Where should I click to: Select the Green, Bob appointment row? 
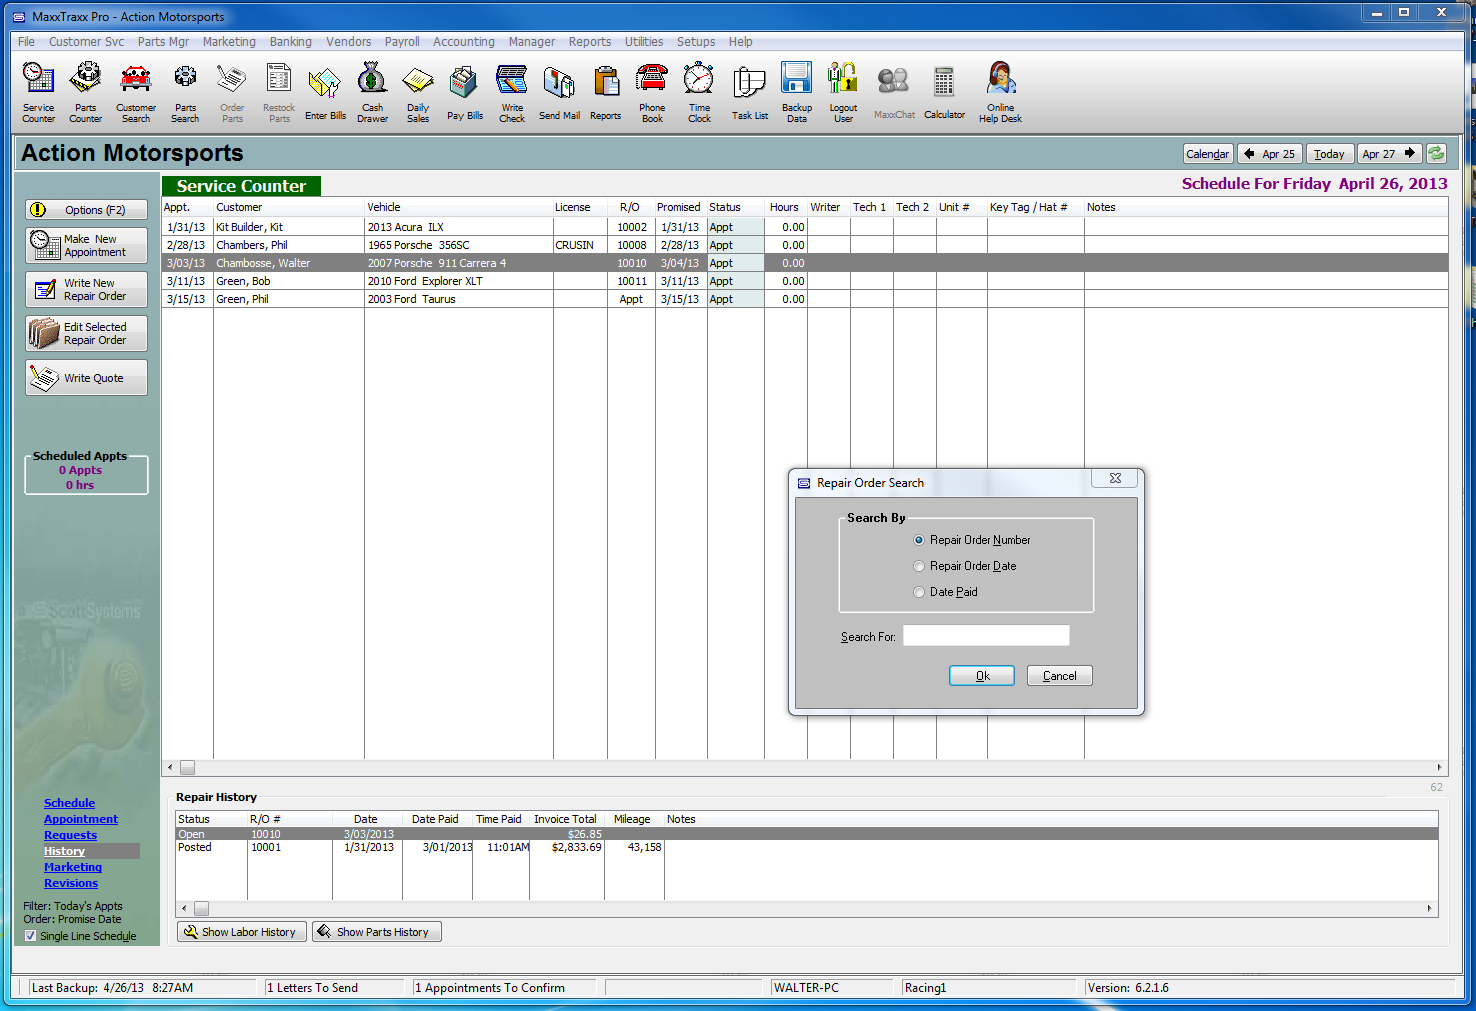(x=805, y=281)
